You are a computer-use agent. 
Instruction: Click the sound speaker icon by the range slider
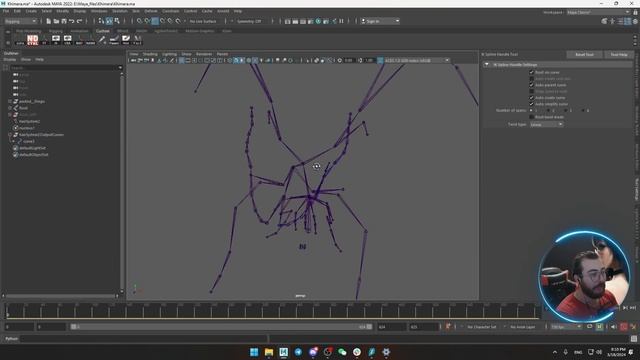pos(613,327)
